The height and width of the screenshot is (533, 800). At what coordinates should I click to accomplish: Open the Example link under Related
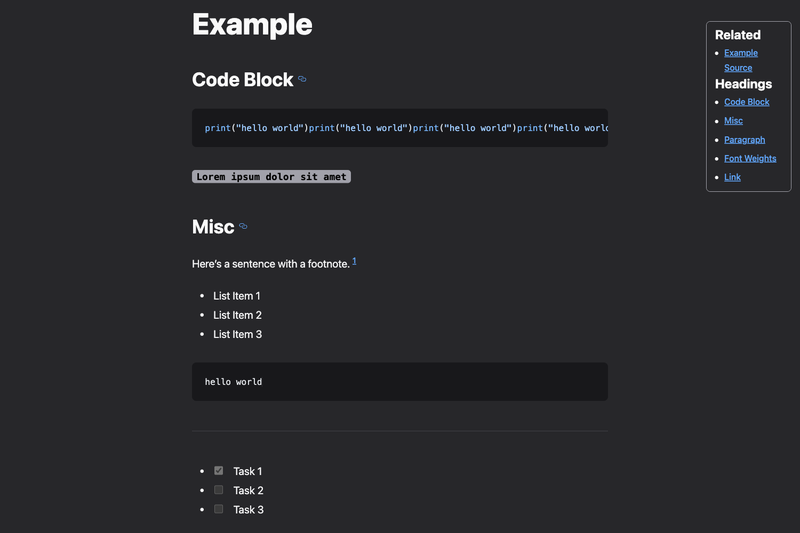pos(741,53)
